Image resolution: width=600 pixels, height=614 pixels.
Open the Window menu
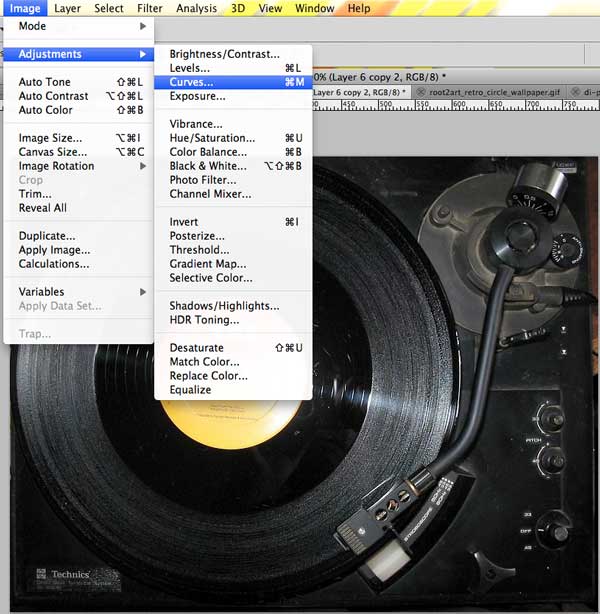pos(314,8)
